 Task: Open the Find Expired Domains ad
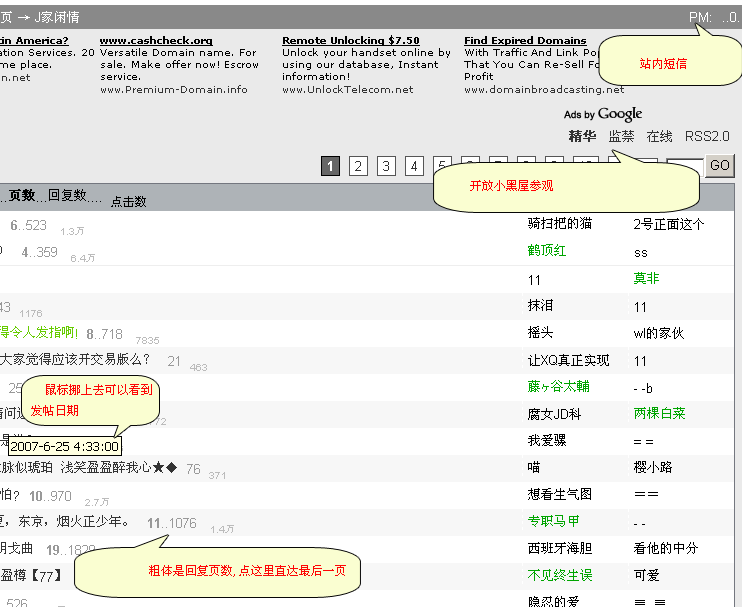pyautogui.click(x=525, y=41)
